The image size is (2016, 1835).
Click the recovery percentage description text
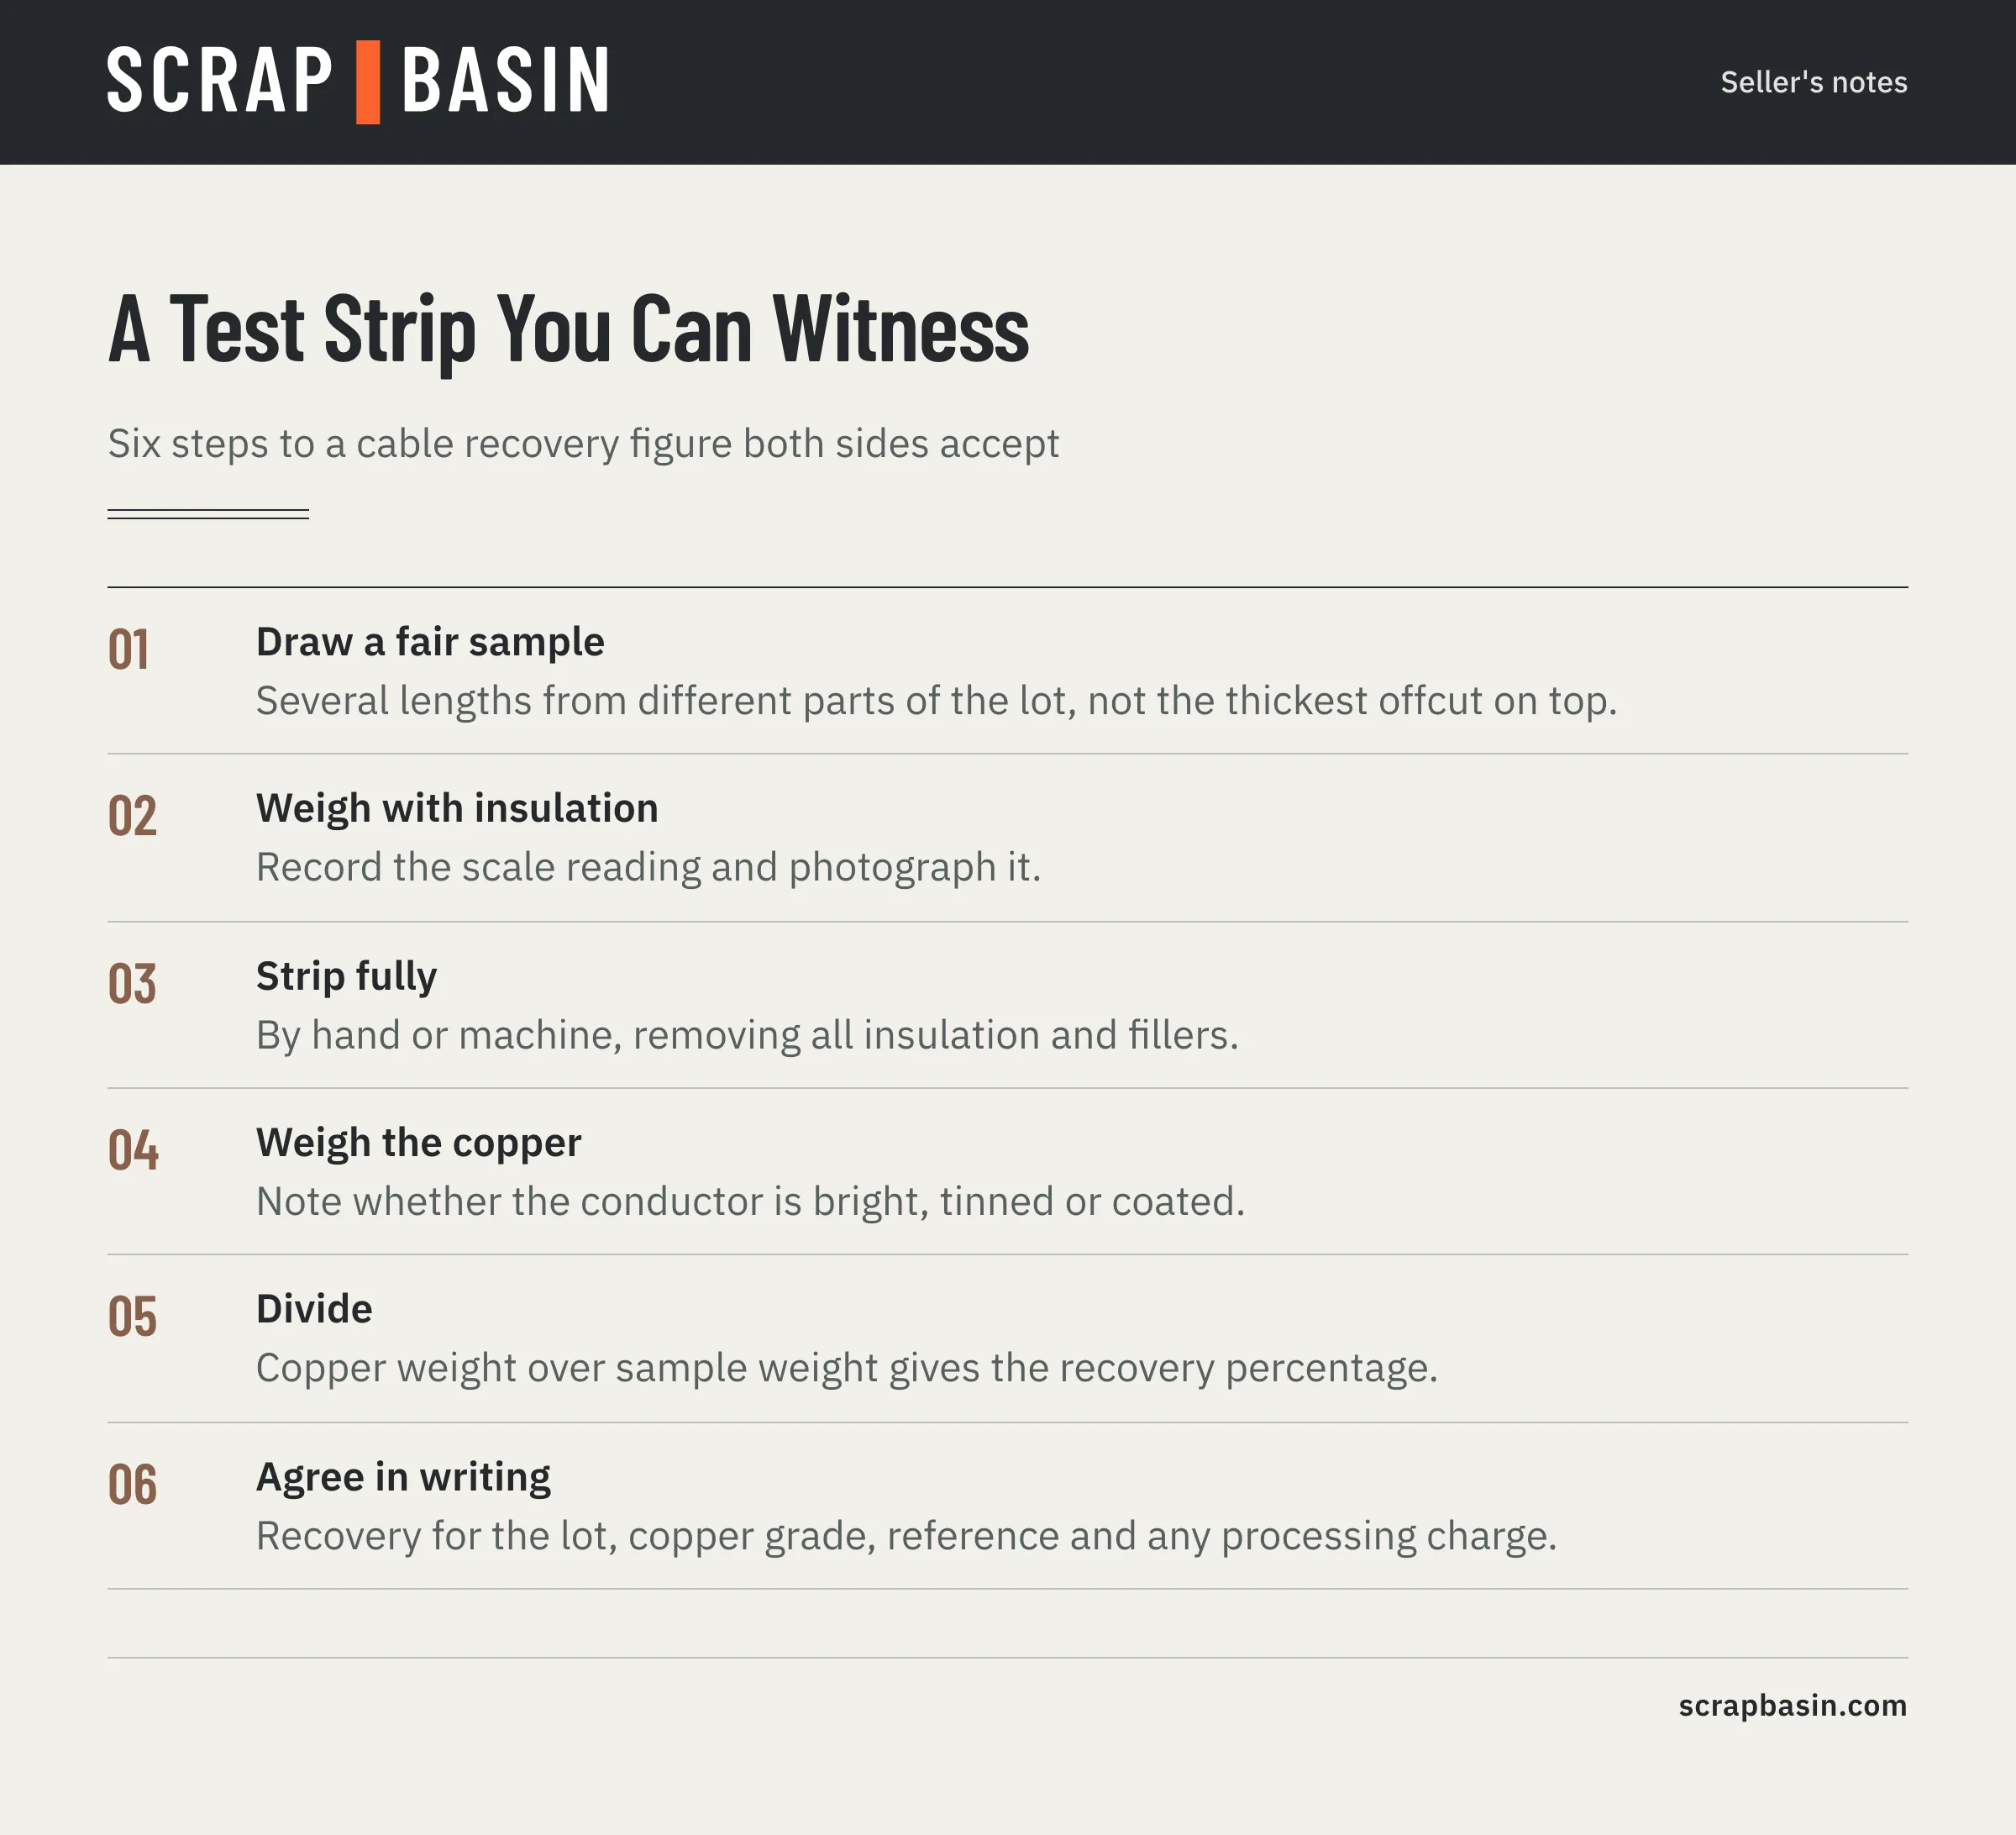[x=846, y=1369]
